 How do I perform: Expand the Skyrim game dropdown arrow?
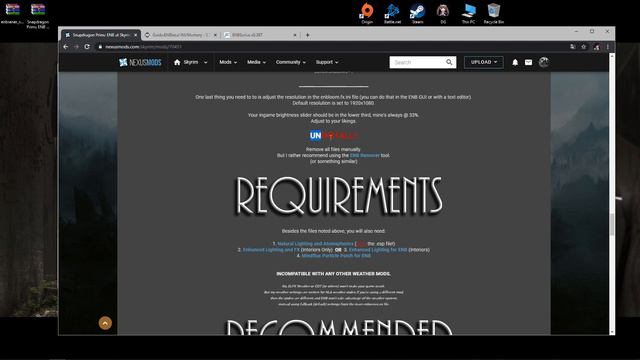pyautogui.click(x=205, y=62)
